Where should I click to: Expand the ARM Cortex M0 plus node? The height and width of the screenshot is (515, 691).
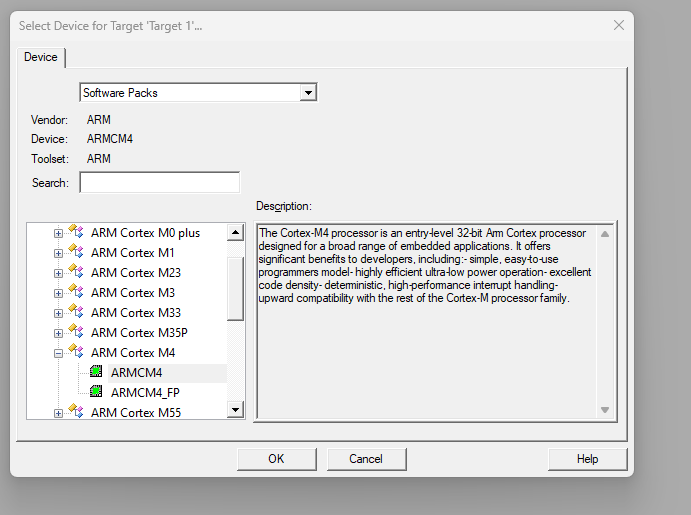[x=58, y=233]
